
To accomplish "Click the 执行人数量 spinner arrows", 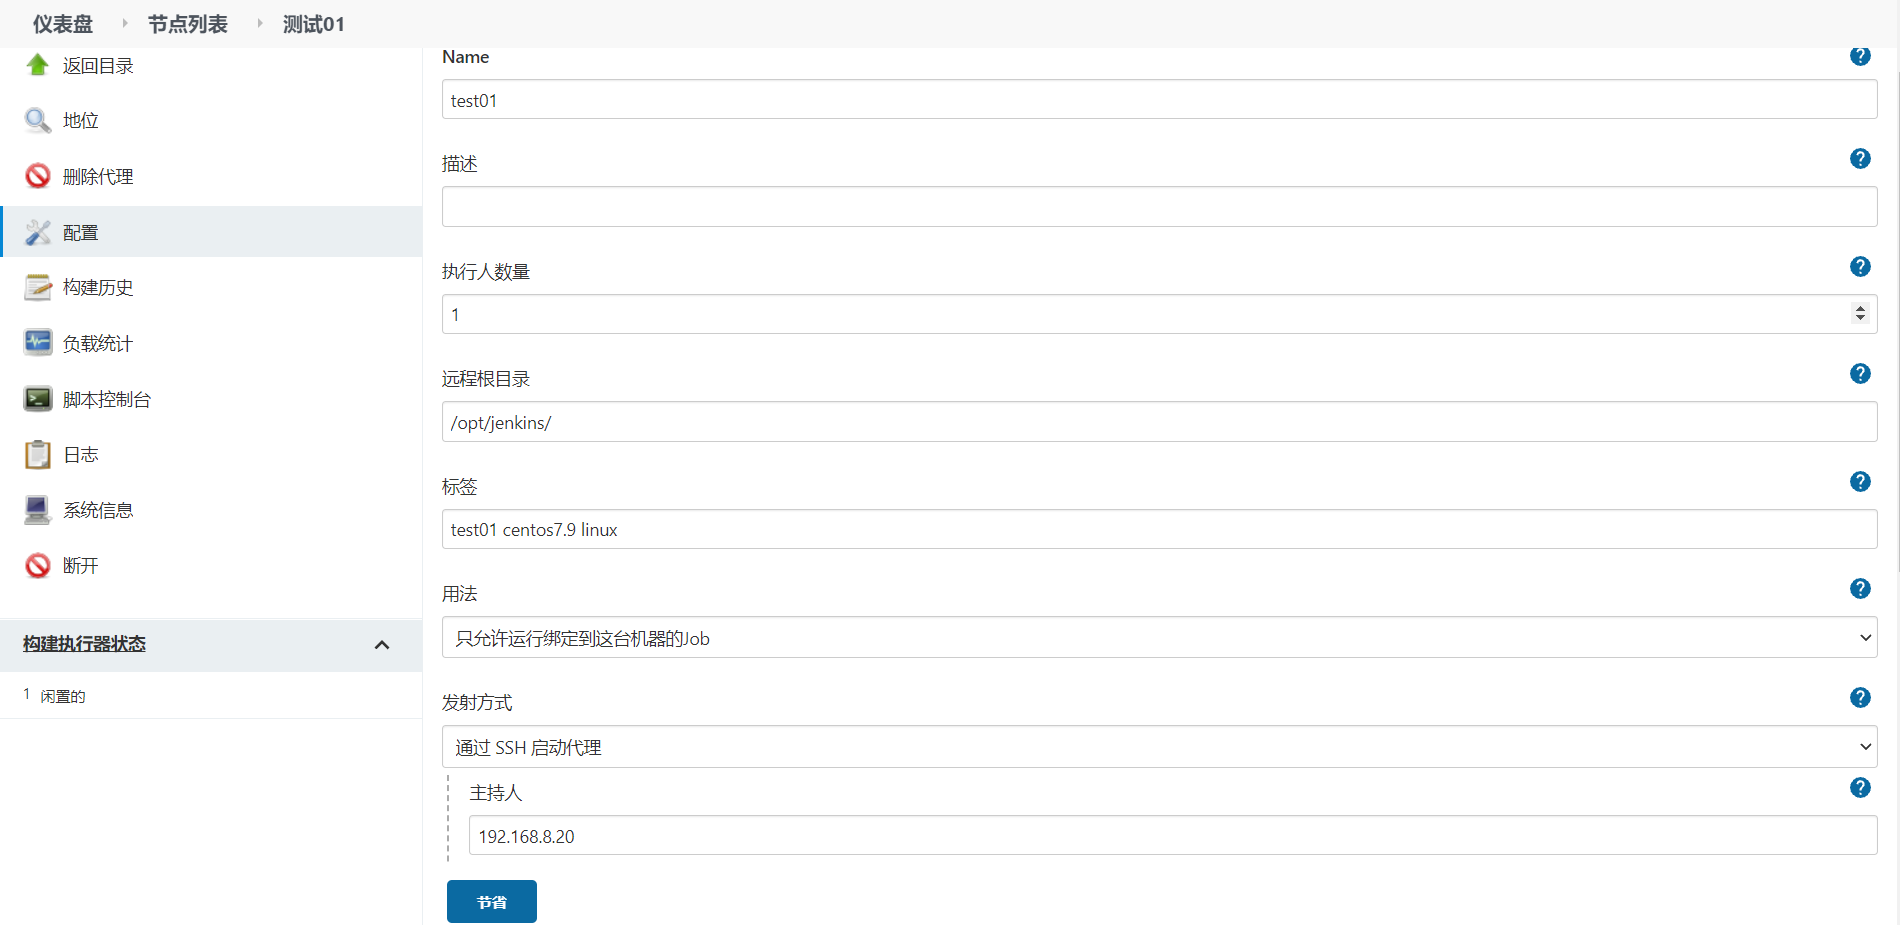I will pyautogui.click(x=1860, y=314).
